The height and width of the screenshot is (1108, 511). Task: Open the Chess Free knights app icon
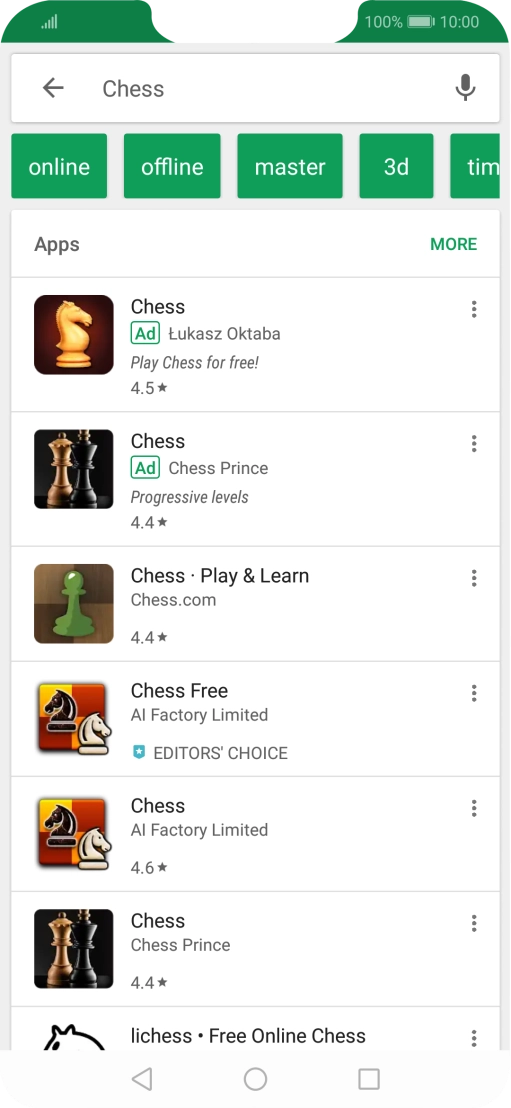(x=74, y=719)
